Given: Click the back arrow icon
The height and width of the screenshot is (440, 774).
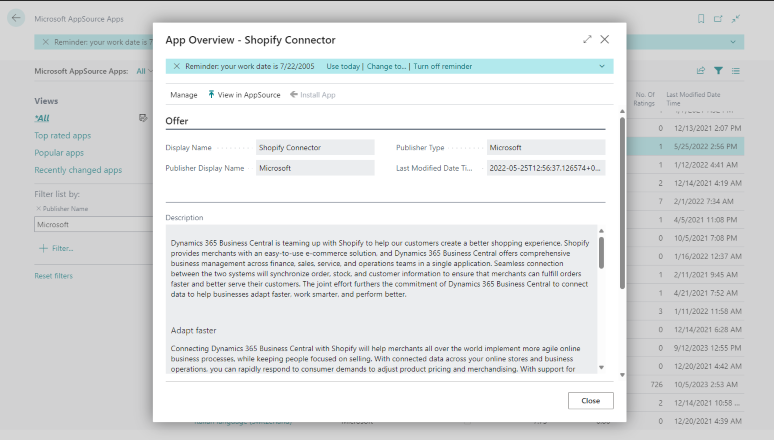Looking at the screenshot, I should 16,18.
